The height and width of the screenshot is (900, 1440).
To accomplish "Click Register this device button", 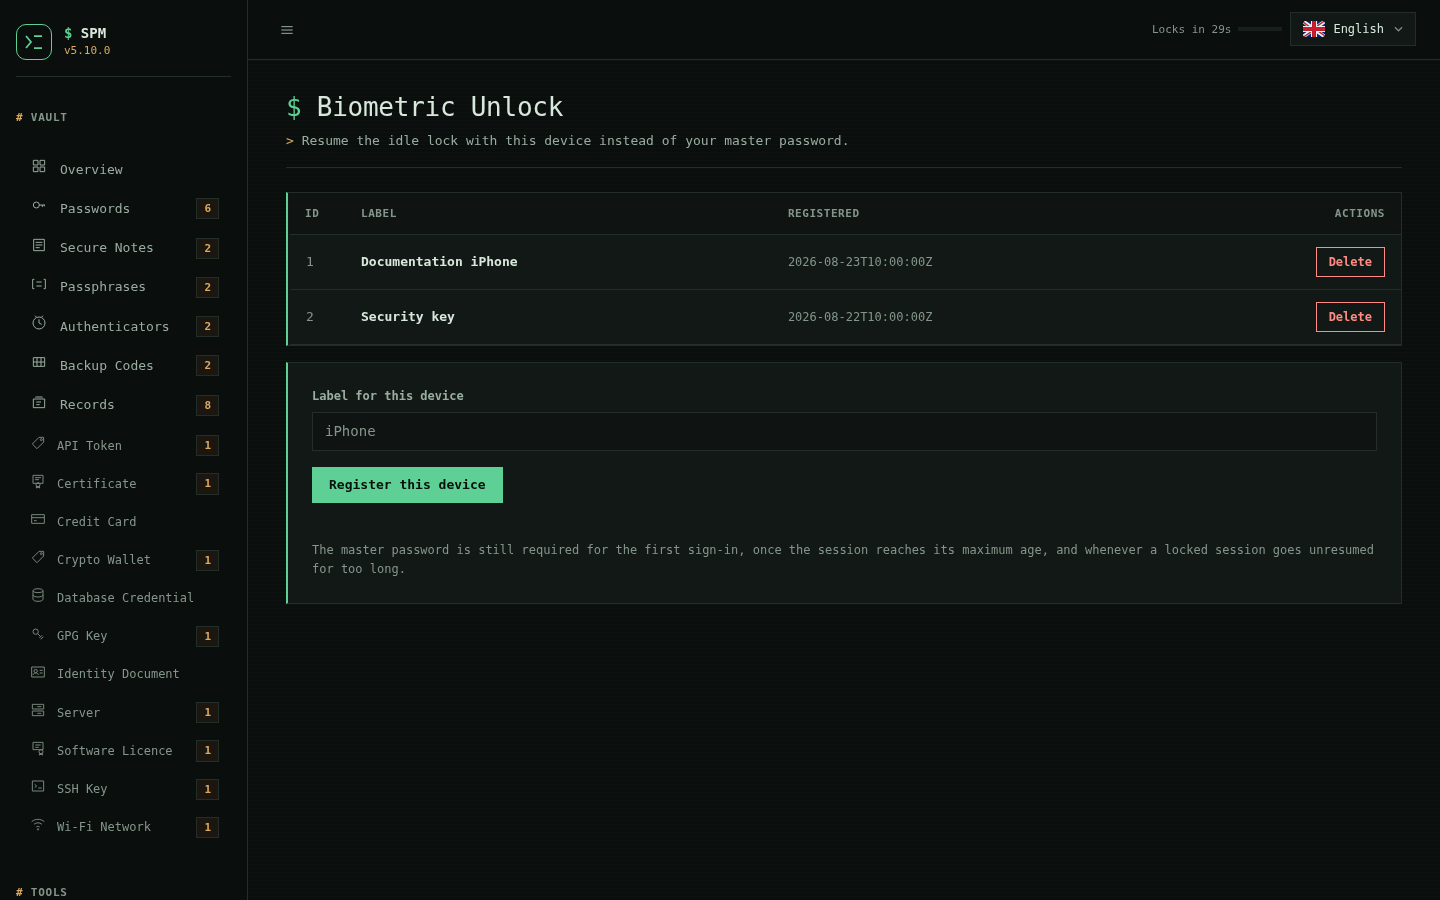I will point(407,485).
